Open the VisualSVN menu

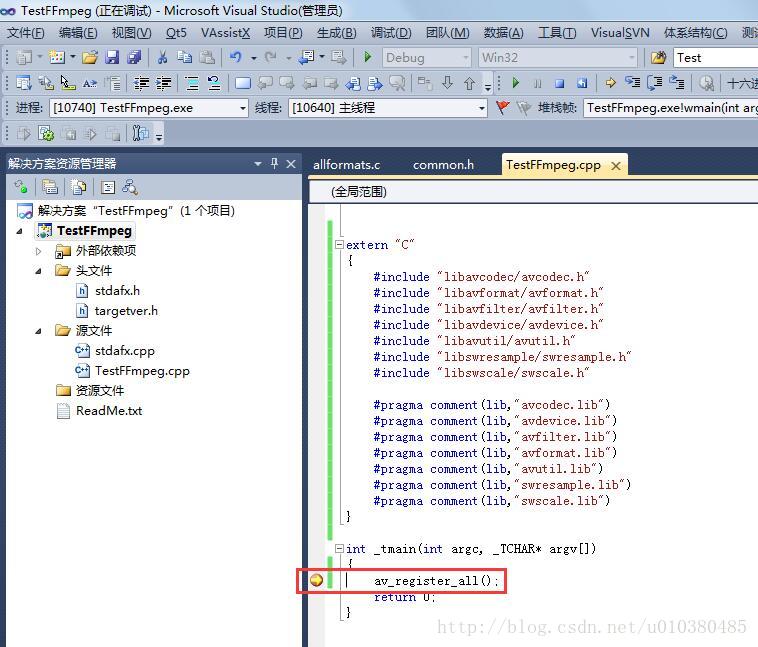pyautogui.click(x=620, y=33)
